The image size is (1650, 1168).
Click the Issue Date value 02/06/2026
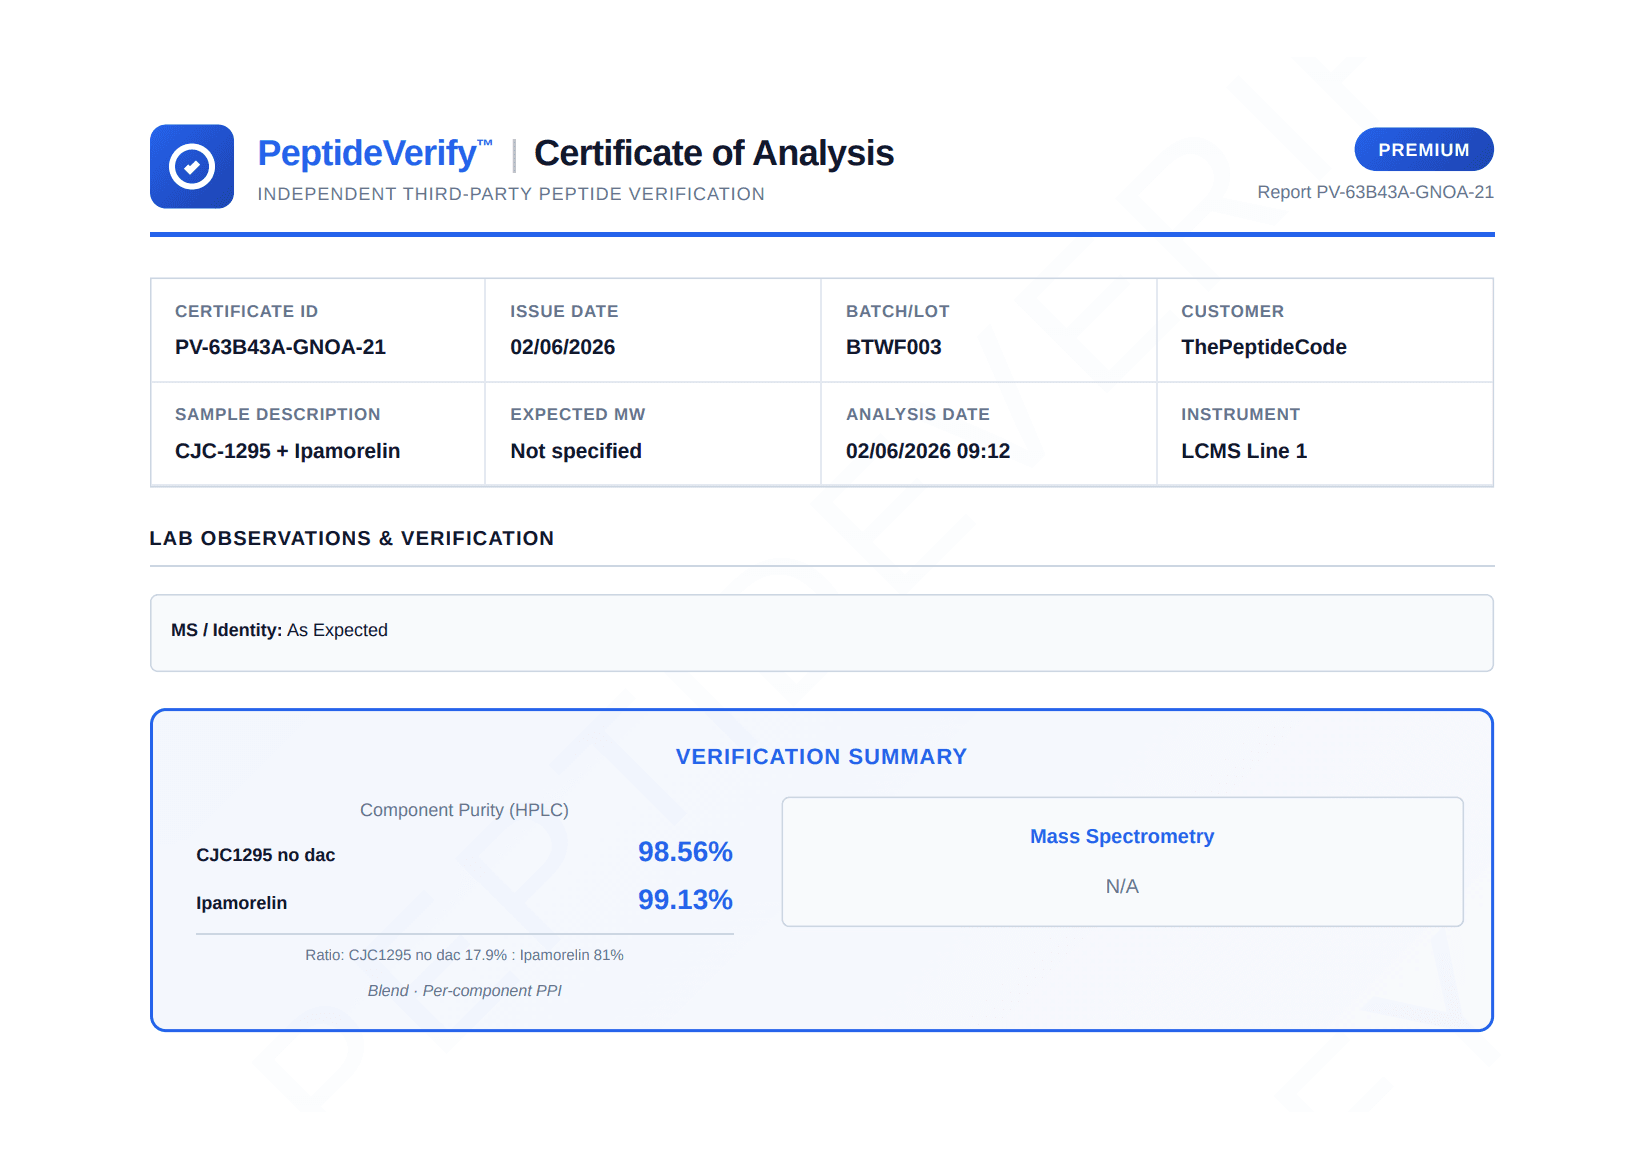(562, 347)
